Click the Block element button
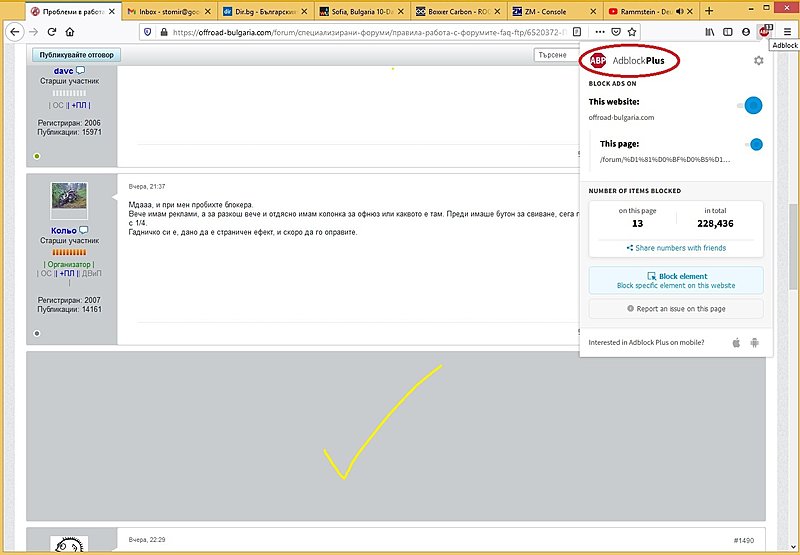 point(676,280)
